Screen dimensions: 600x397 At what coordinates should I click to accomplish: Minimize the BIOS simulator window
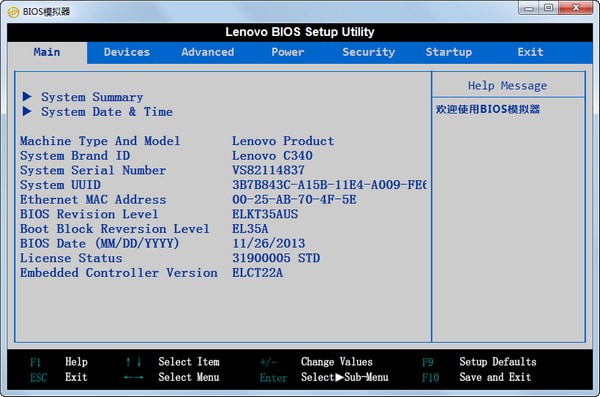(529, 8)
